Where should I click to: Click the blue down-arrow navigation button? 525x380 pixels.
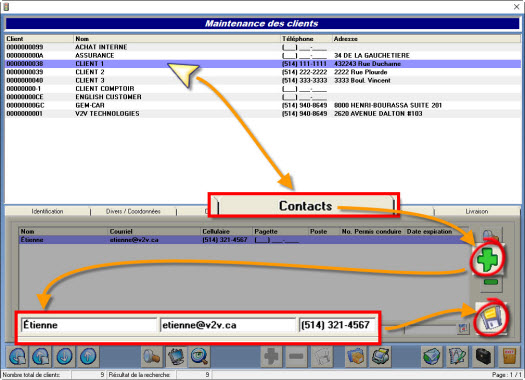[65, 356]
